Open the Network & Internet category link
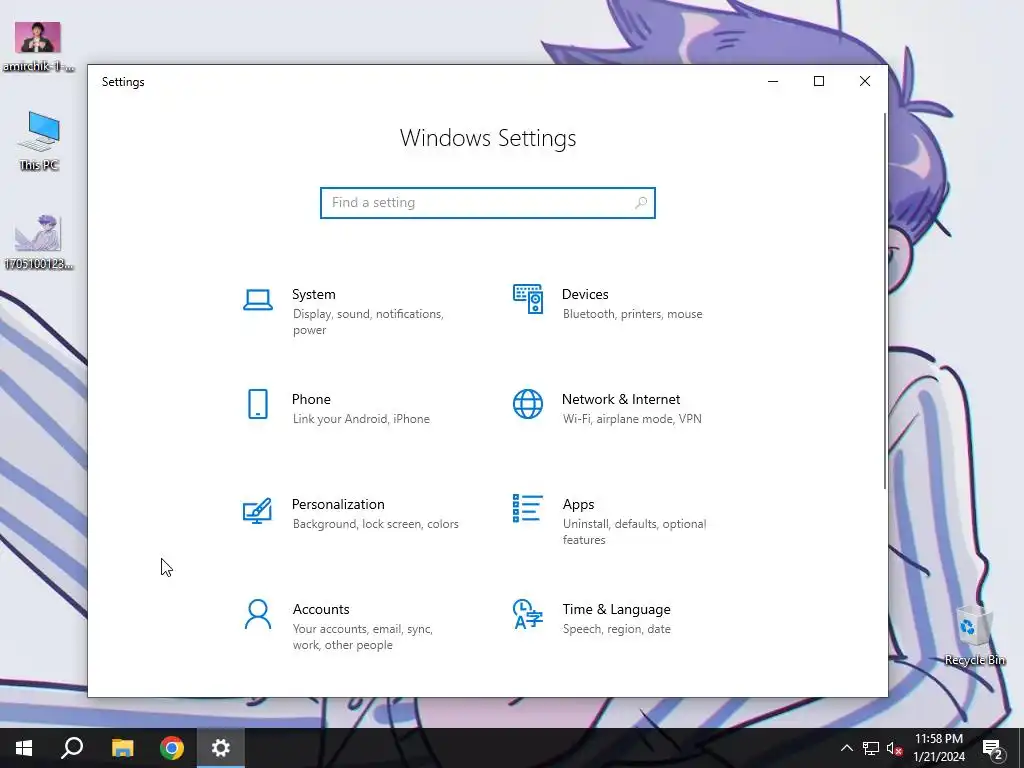The image size is (1024, 768). tap(621, 400)
